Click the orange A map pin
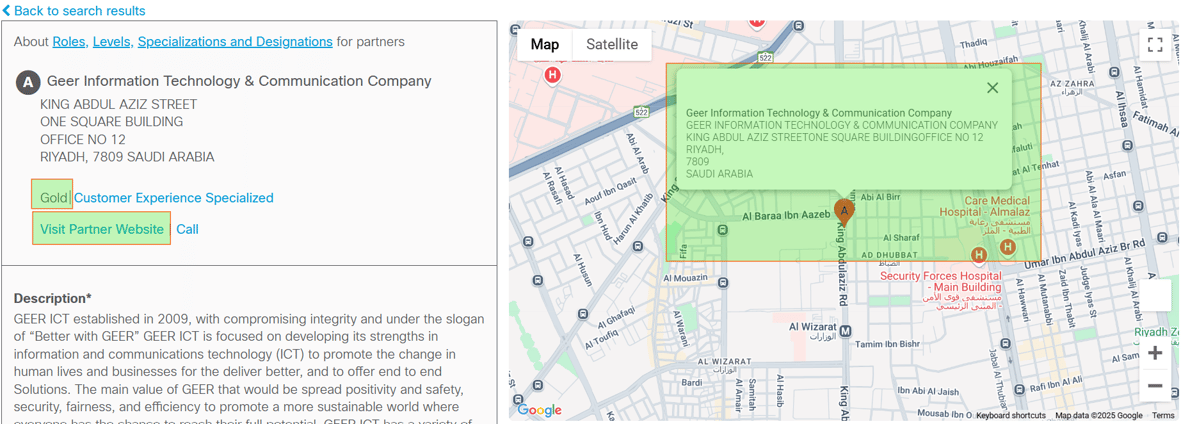This screenshot has height=424, width=1181. click(x=844, y=212)
